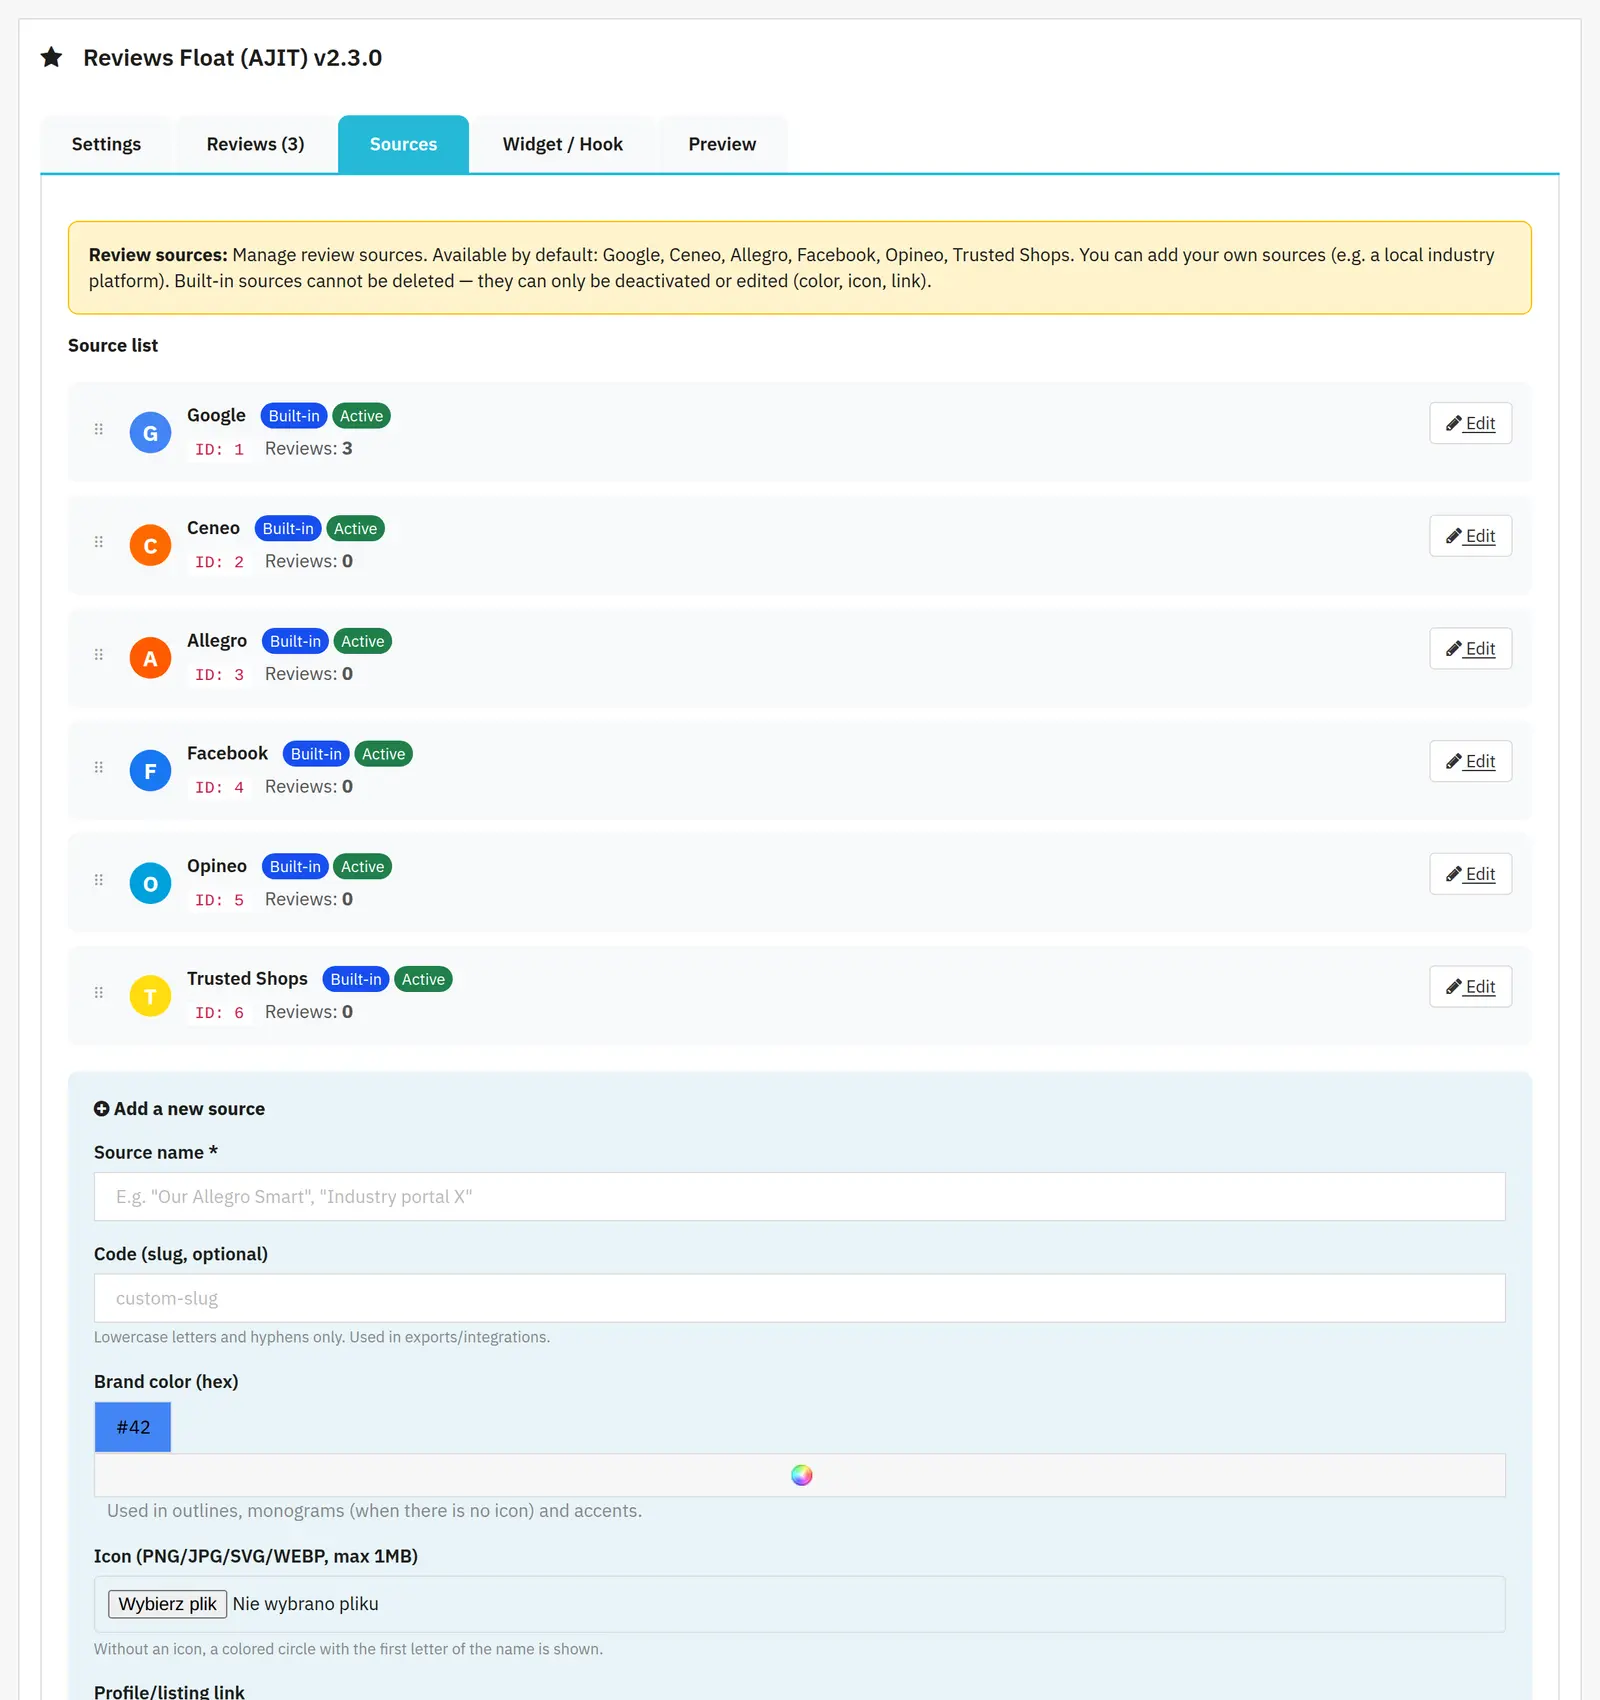Click the Built-in badge on Trusted Shops row

point(356,979)
